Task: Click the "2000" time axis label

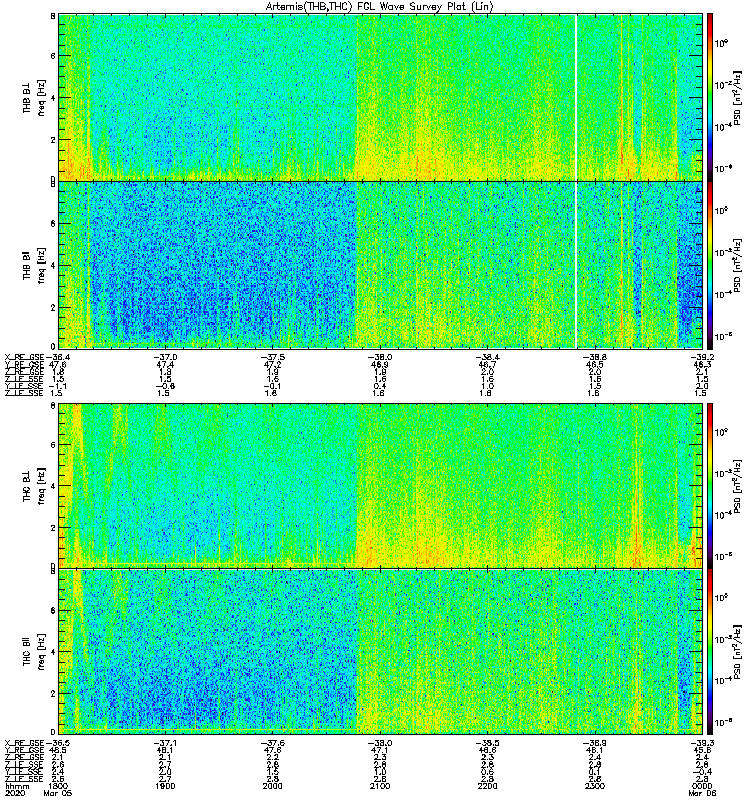Action: 273,786
